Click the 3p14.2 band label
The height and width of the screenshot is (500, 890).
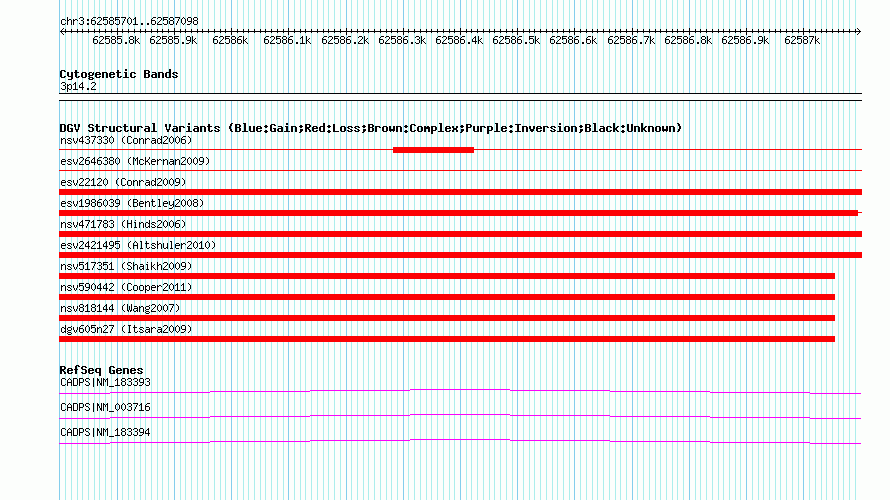[78, 86]
